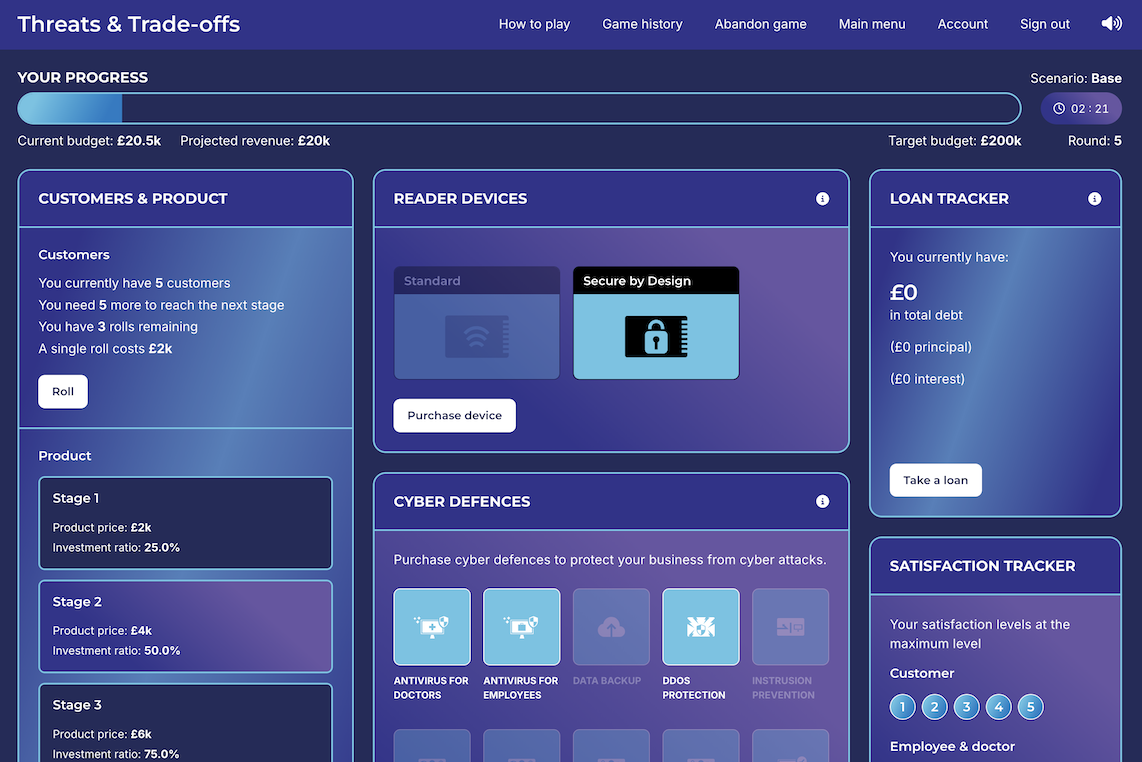Mute sound using the speaker icon

1111,24
